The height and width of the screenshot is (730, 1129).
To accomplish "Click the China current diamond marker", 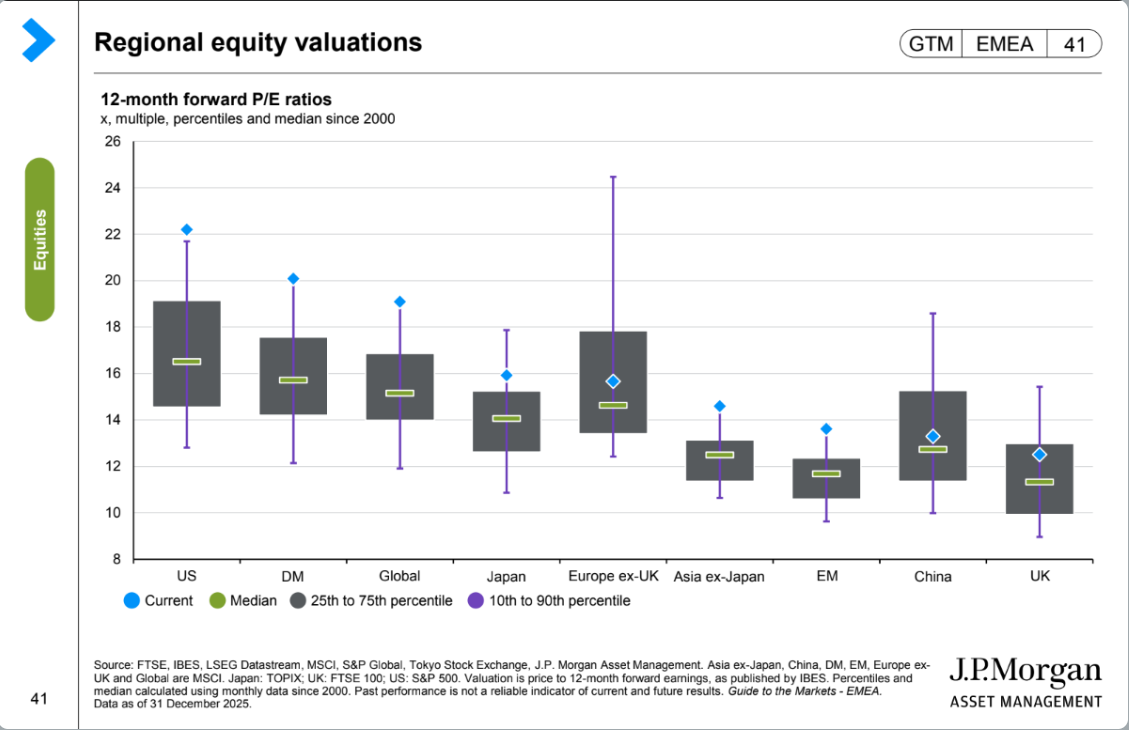I will 933,436.
